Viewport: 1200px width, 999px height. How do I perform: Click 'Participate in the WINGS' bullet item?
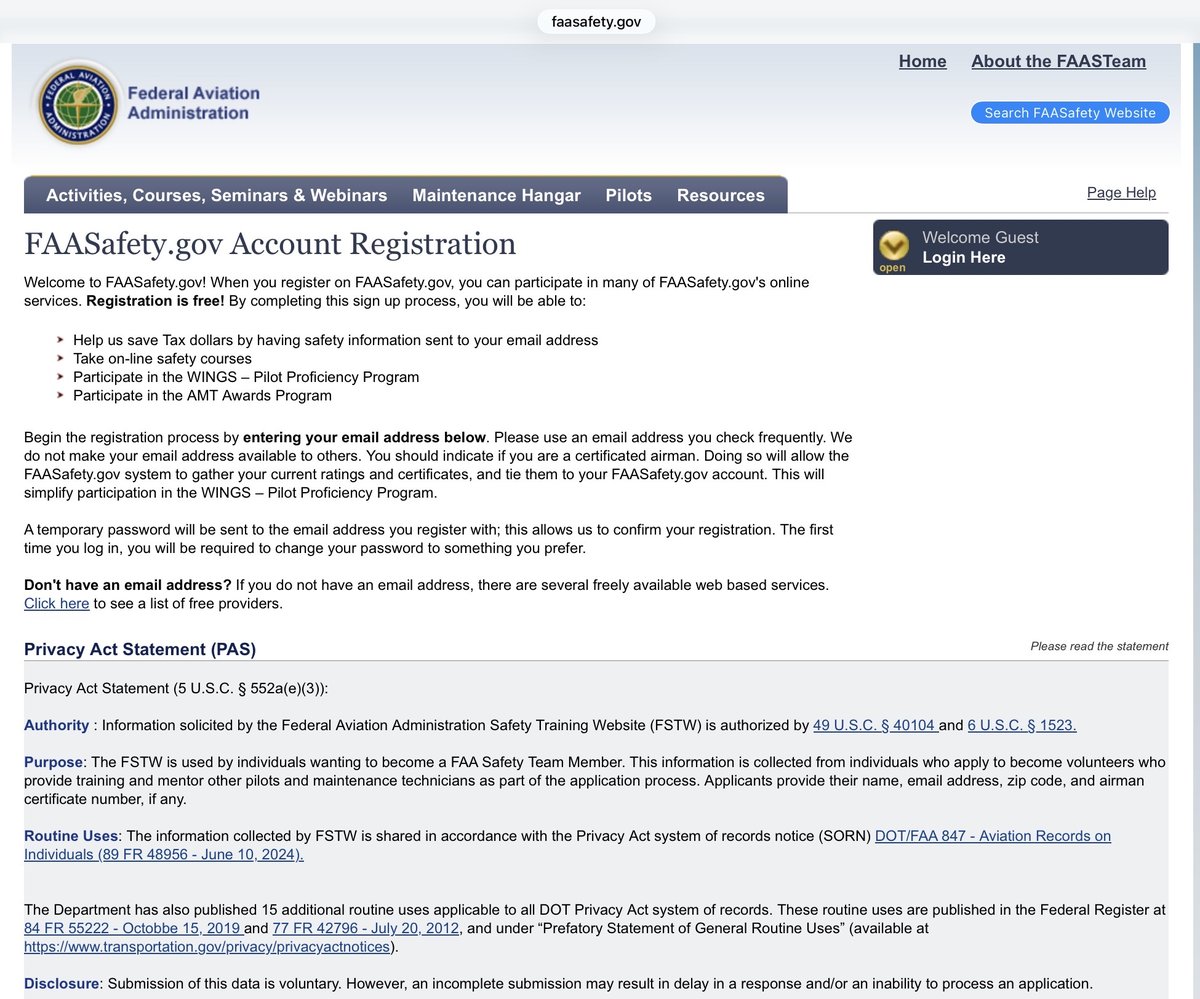[x=246, y=377]
